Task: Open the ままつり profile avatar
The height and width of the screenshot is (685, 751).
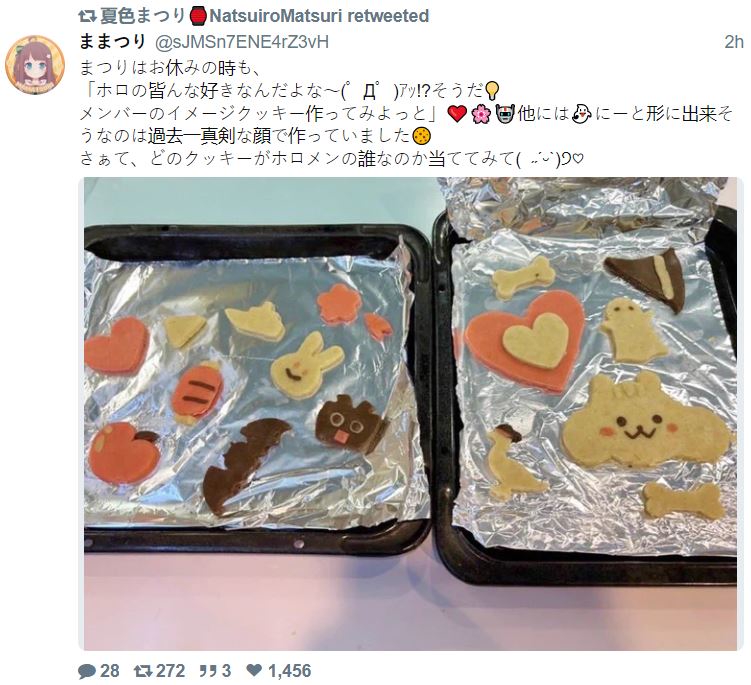Action: pos(34,64)
